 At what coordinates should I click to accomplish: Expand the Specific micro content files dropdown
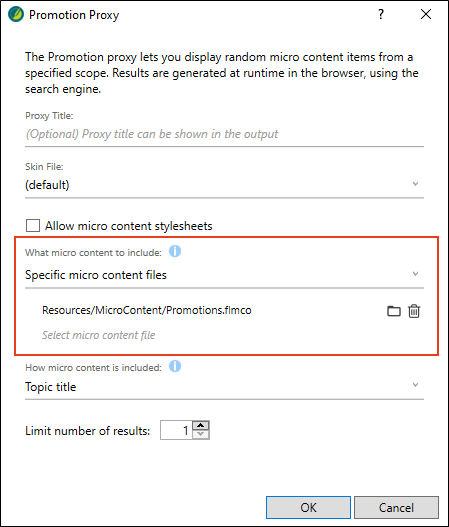point(224,275)
